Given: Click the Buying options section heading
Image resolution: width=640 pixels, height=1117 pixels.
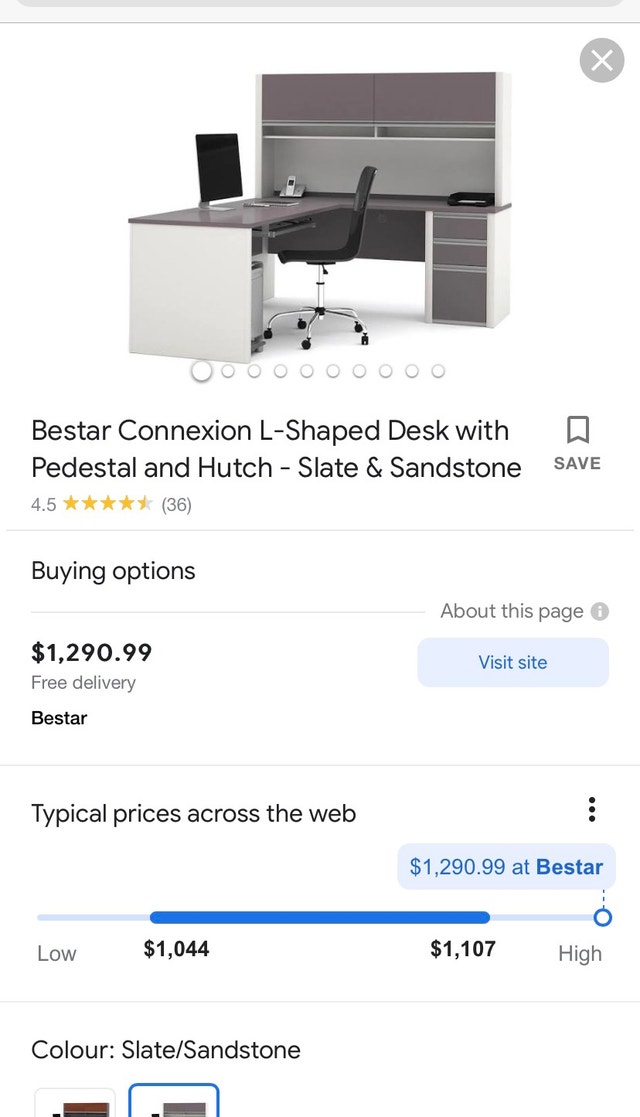Looking at the screenshot, I should pos(113,571).
